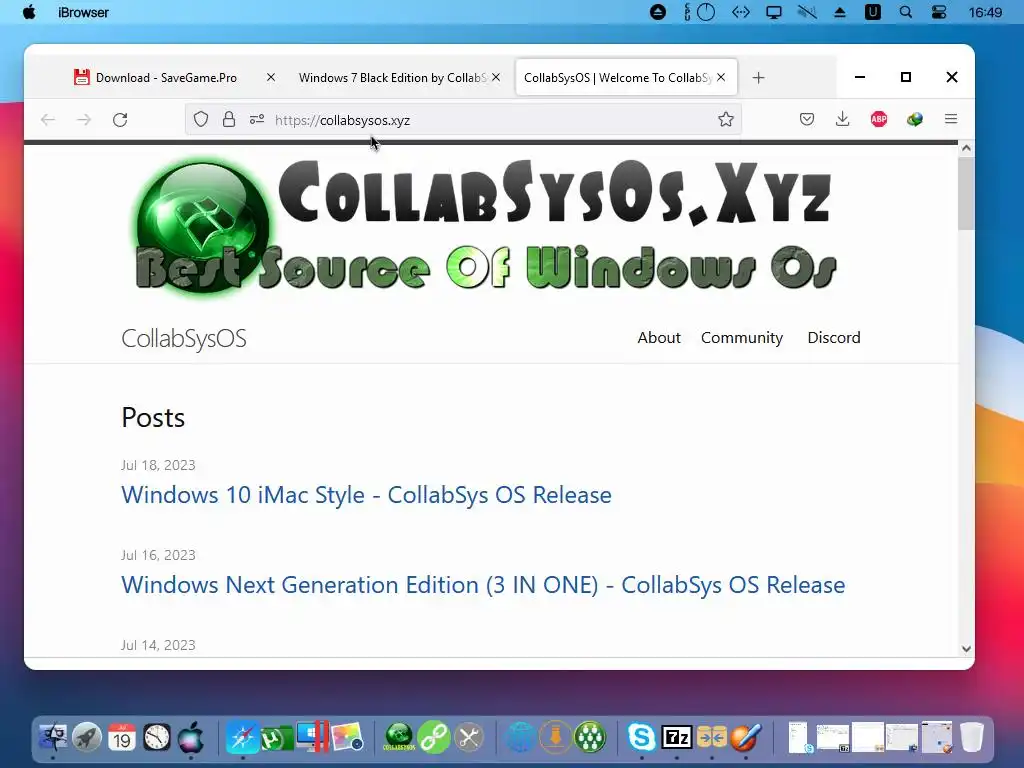Open Windows Next Generation Edition post

[483, 585]
